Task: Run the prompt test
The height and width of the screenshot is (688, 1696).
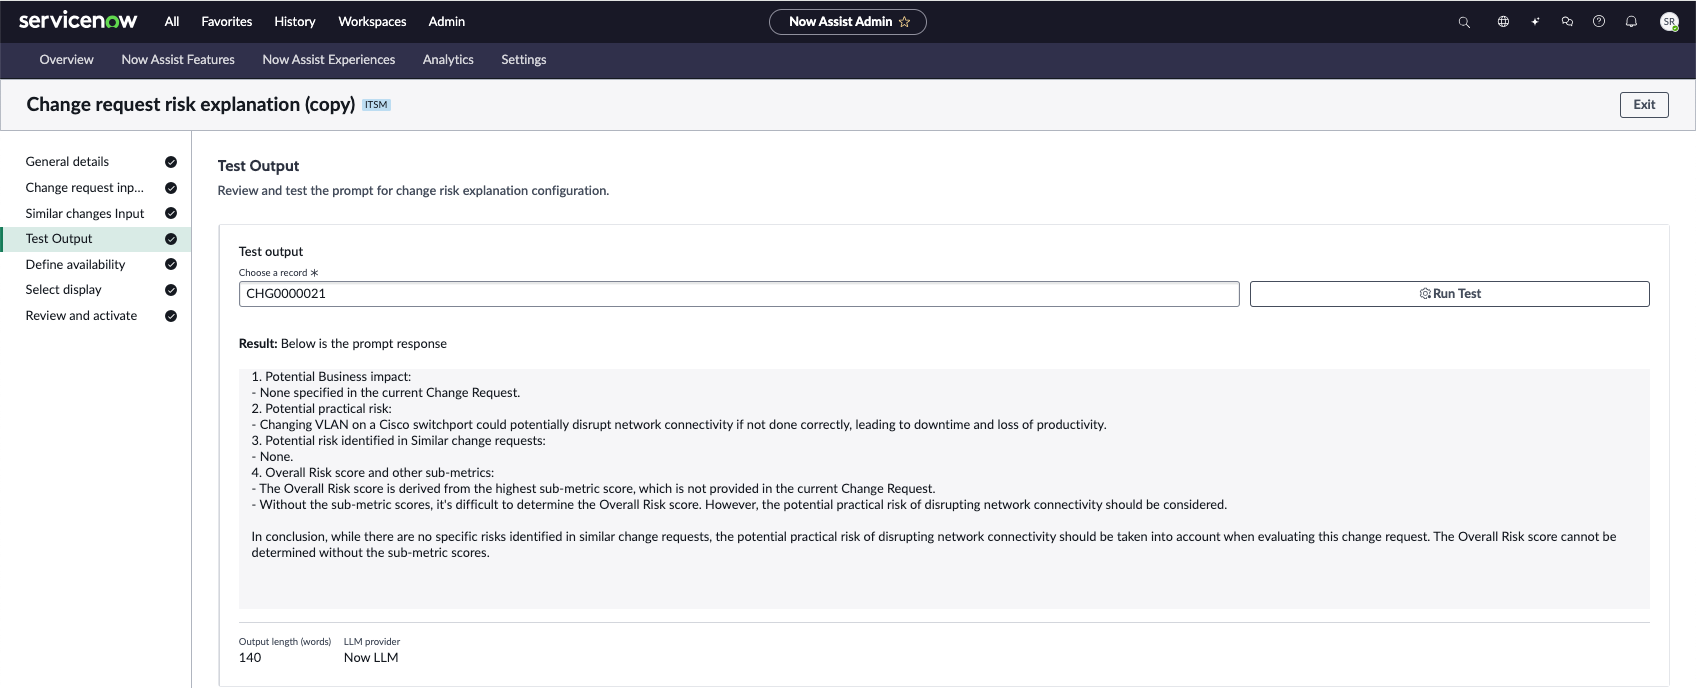Action: [x=1449, y=294]
